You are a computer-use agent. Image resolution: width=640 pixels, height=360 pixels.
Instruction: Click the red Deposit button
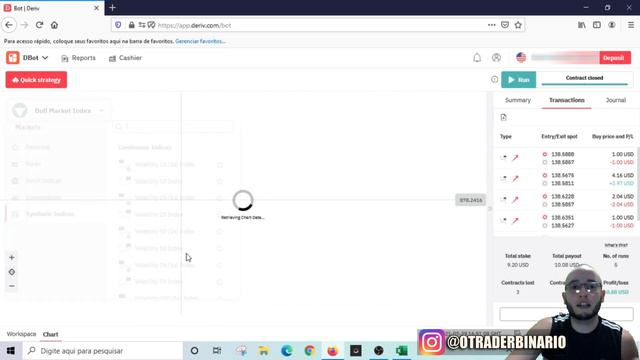click(x=615, y=58)
